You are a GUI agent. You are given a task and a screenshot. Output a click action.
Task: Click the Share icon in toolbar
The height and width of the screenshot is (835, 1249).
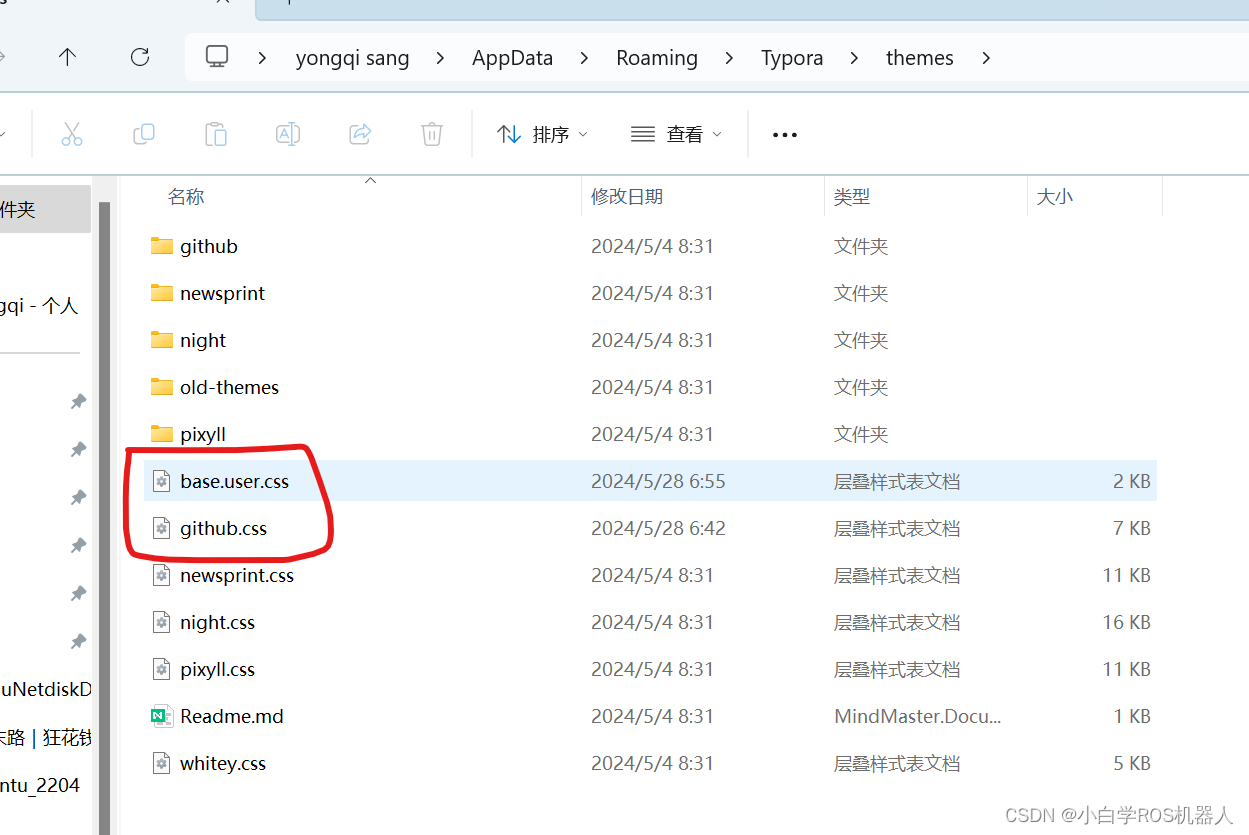(x=360, y=134)
